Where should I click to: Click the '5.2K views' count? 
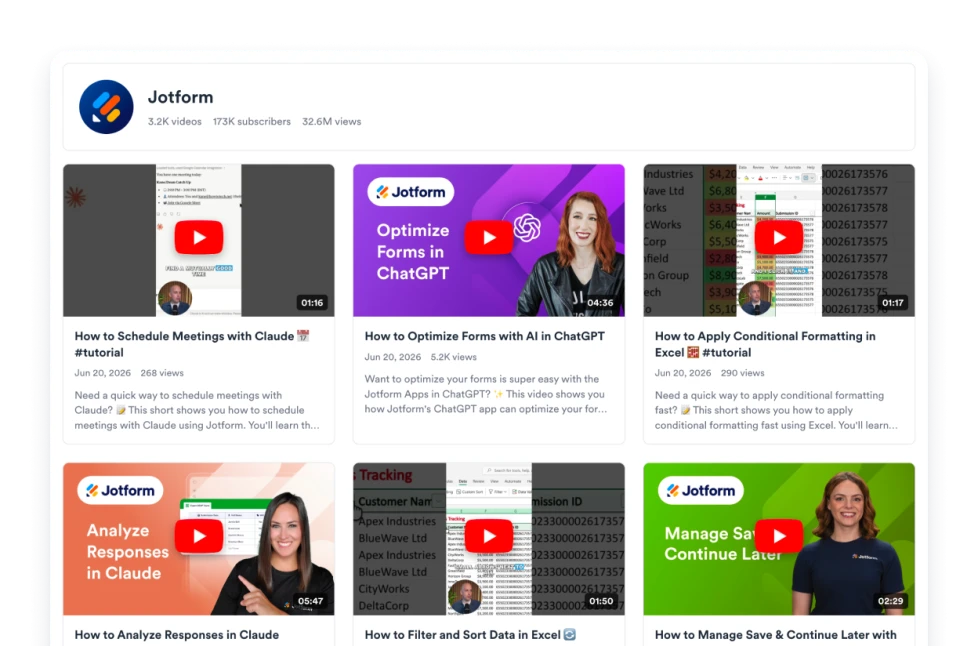(x=453, y=357)
